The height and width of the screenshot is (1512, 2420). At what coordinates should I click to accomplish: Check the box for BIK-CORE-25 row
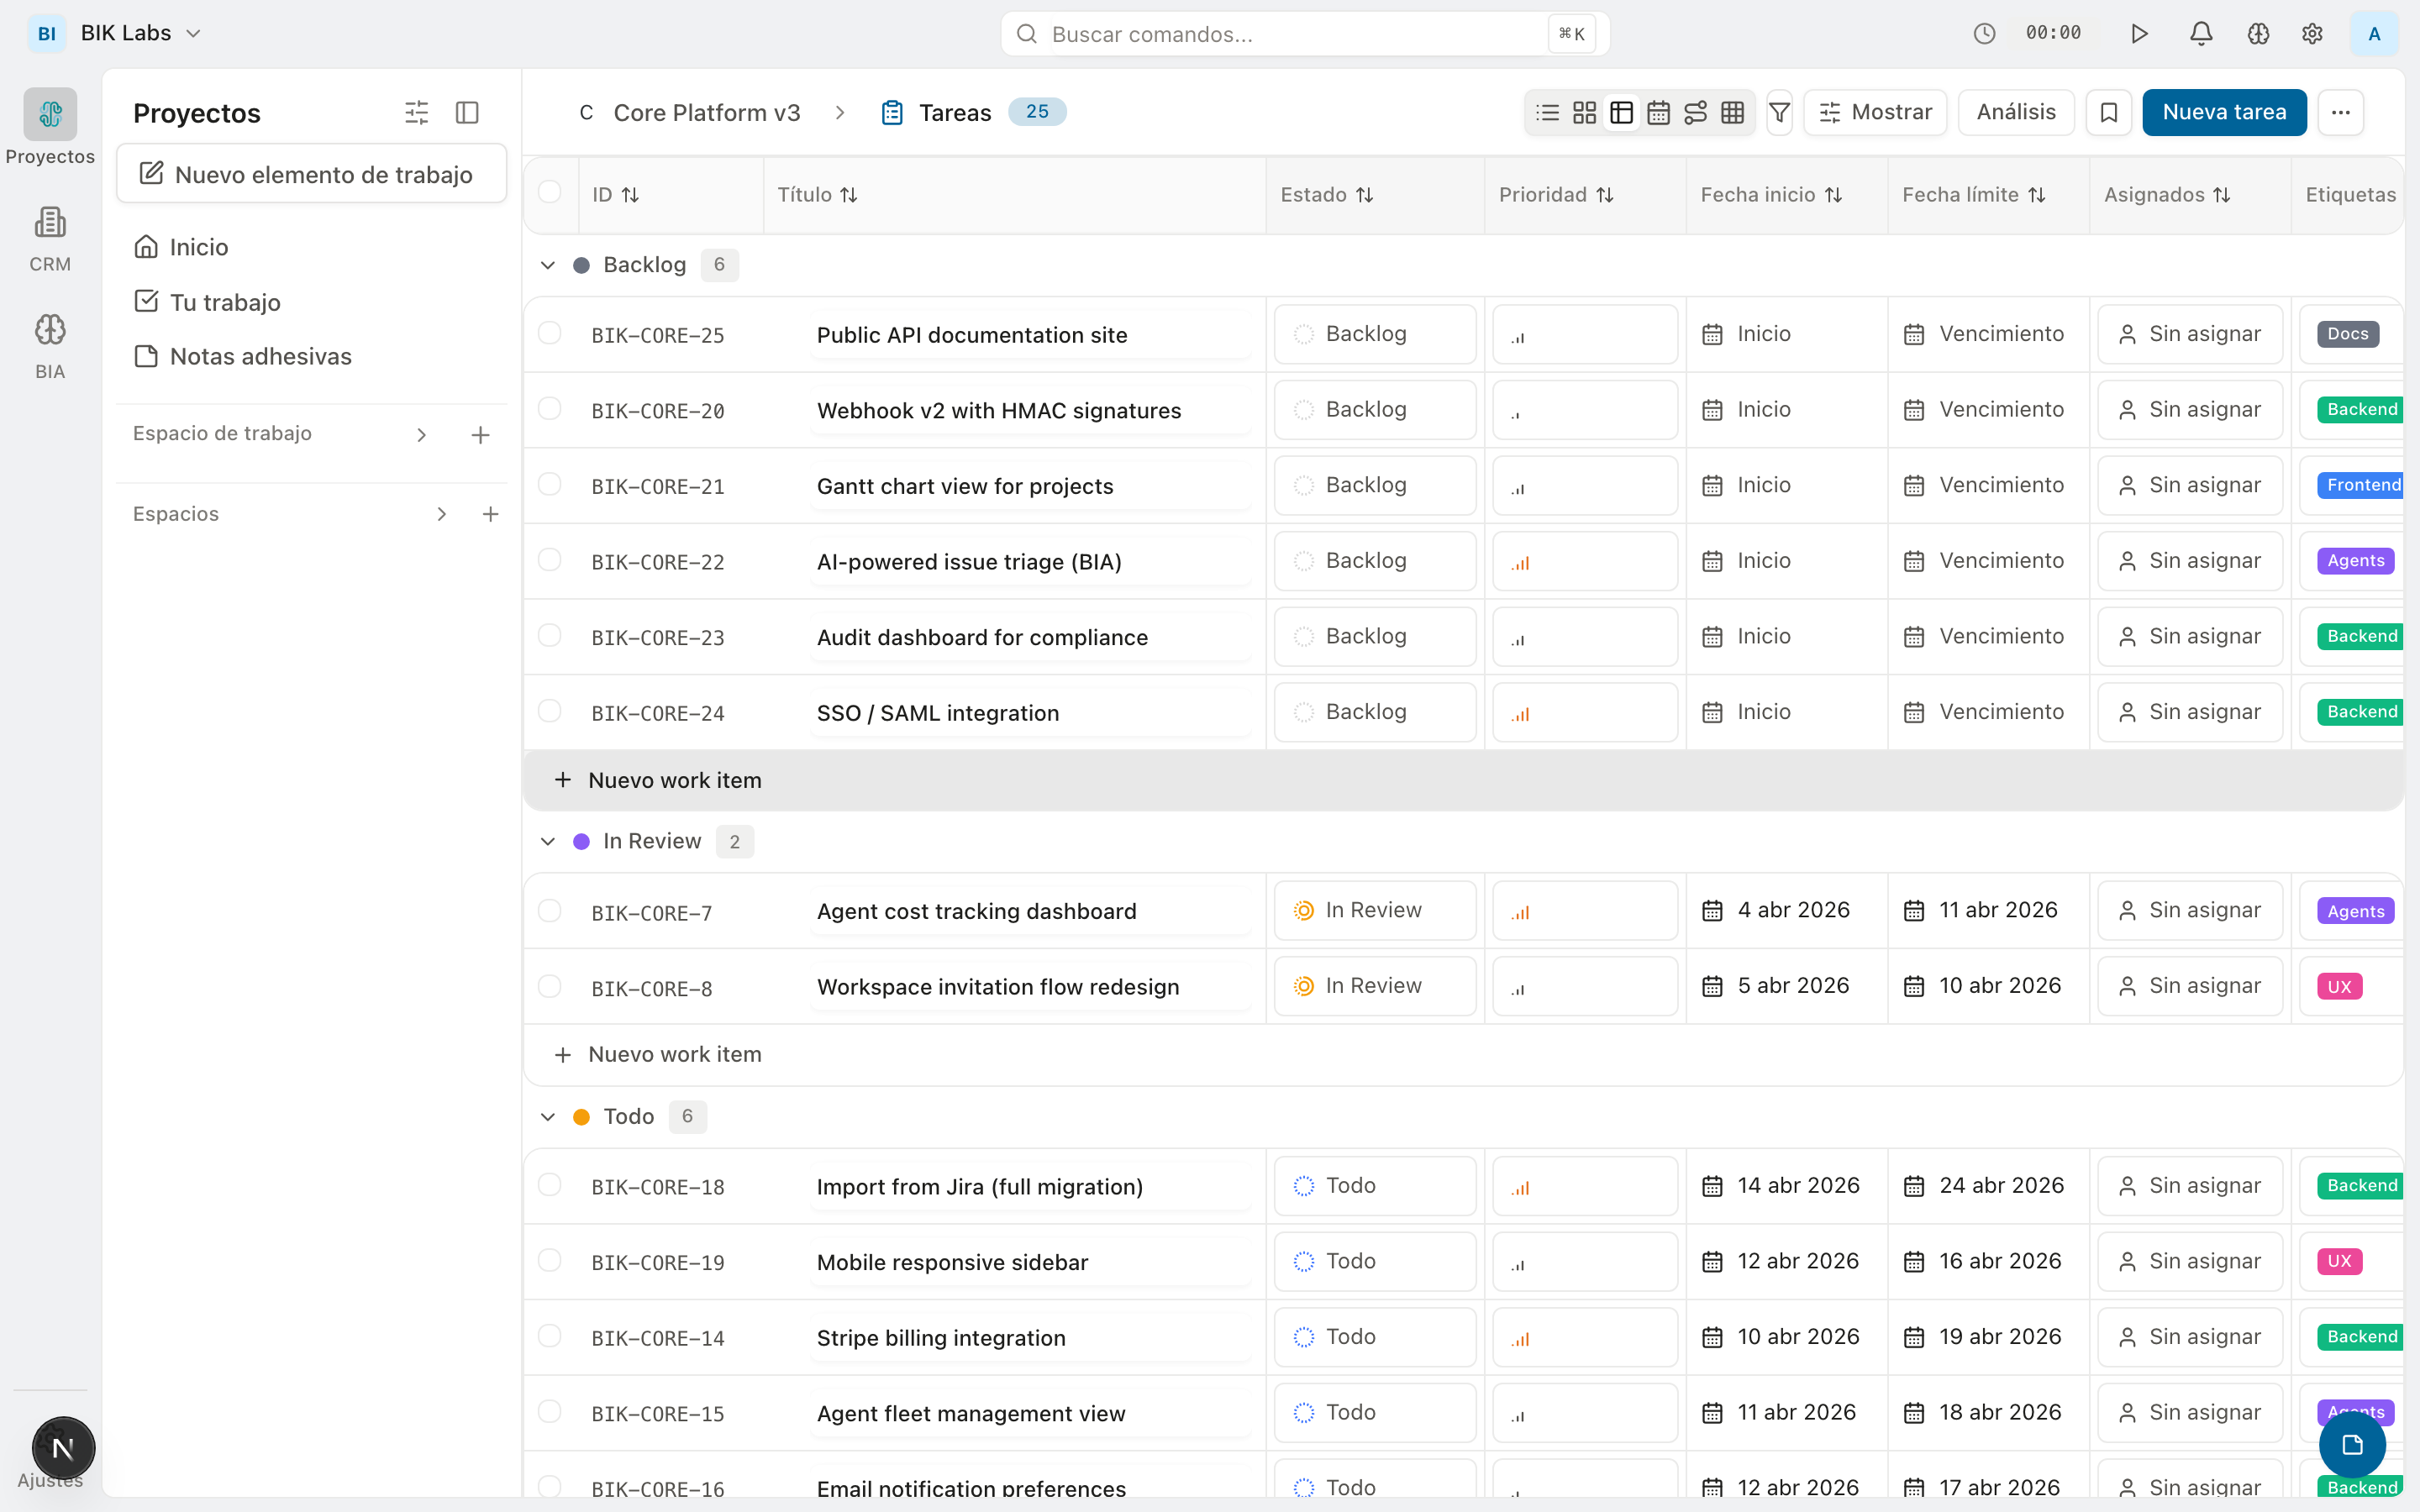point(549,333)
